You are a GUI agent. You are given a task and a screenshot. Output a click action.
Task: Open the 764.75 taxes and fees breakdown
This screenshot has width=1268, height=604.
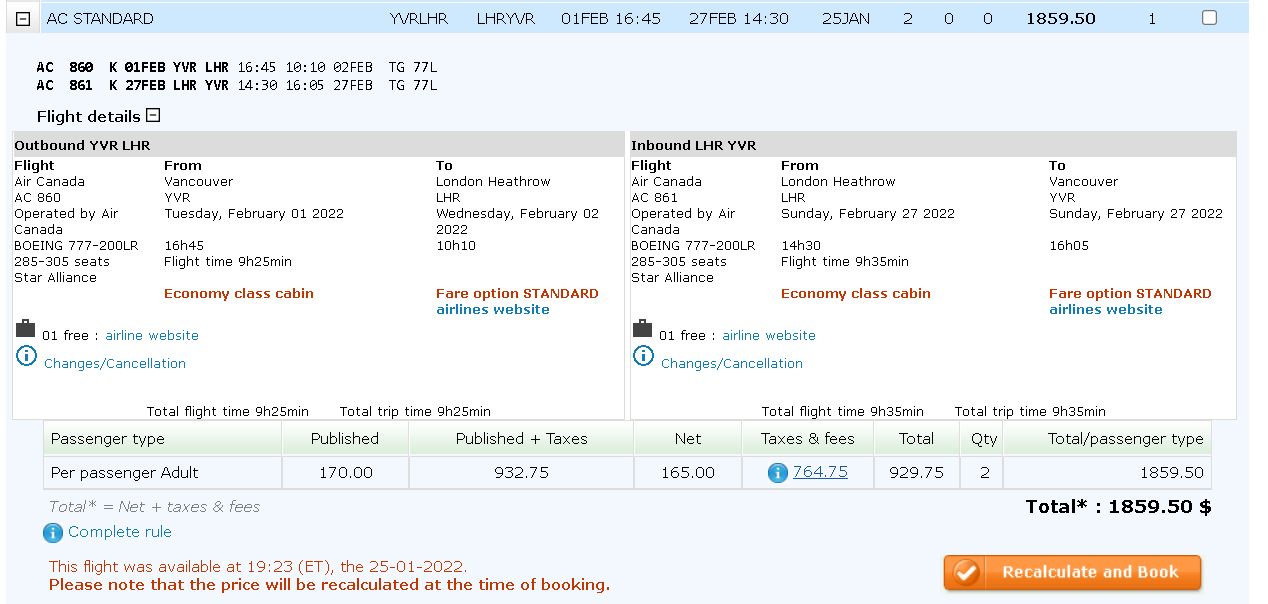click(820, 472)
